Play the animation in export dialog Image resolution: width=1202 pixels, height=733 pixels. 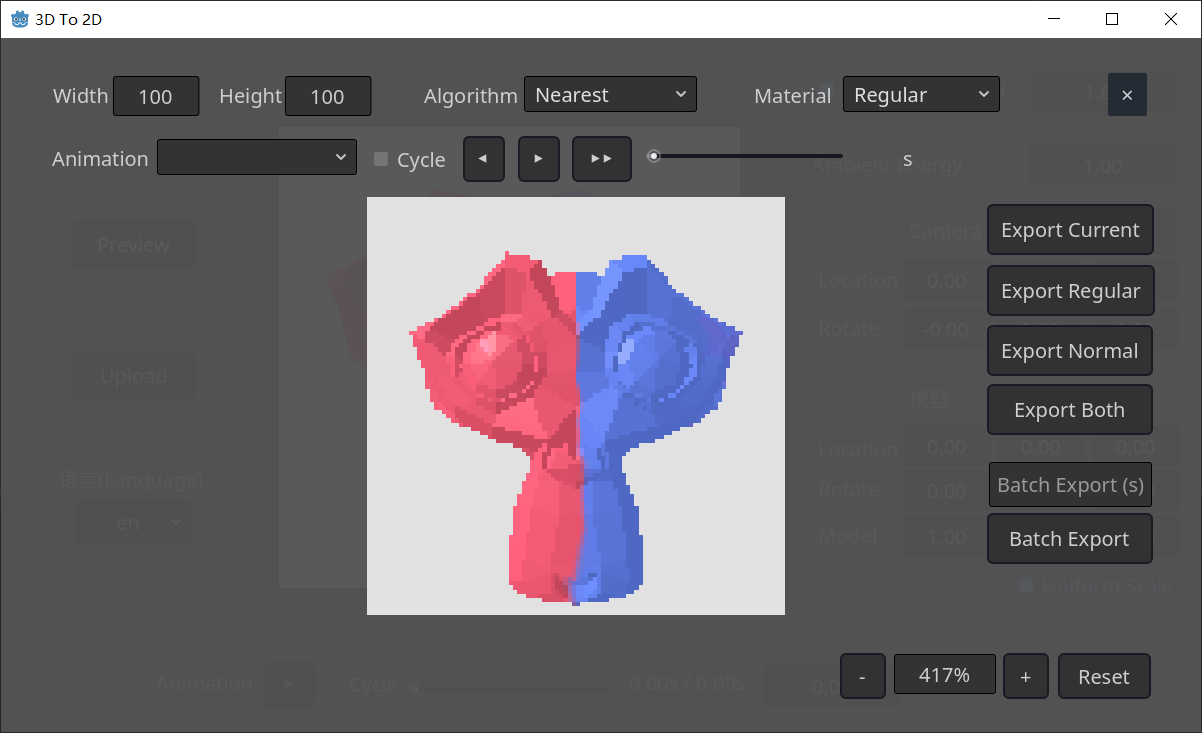pos(539,159)
